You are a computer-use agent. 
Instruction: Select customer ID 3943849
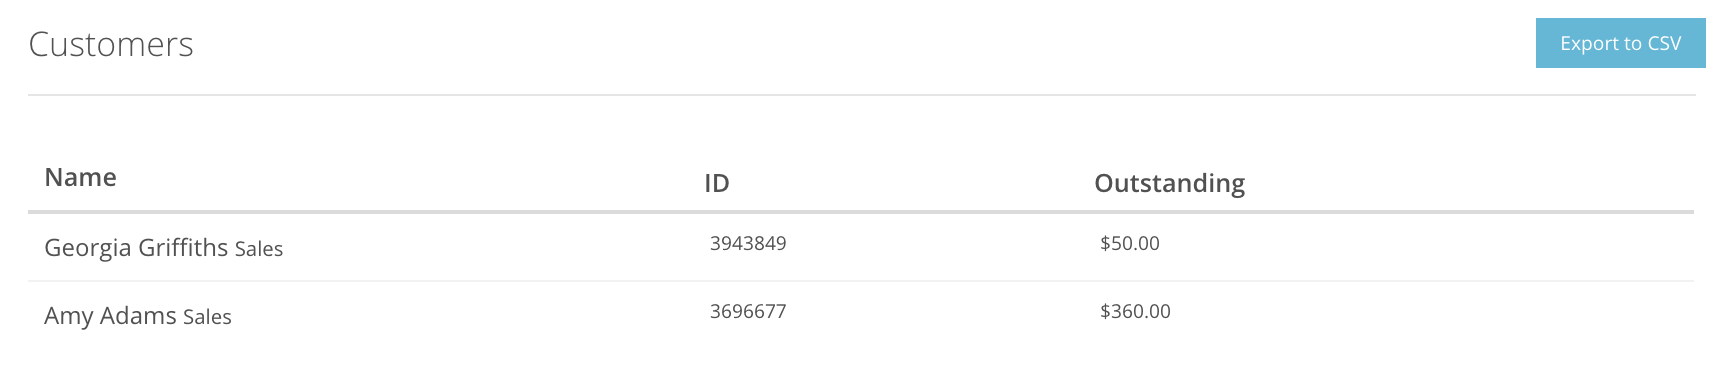coord(748,243)
